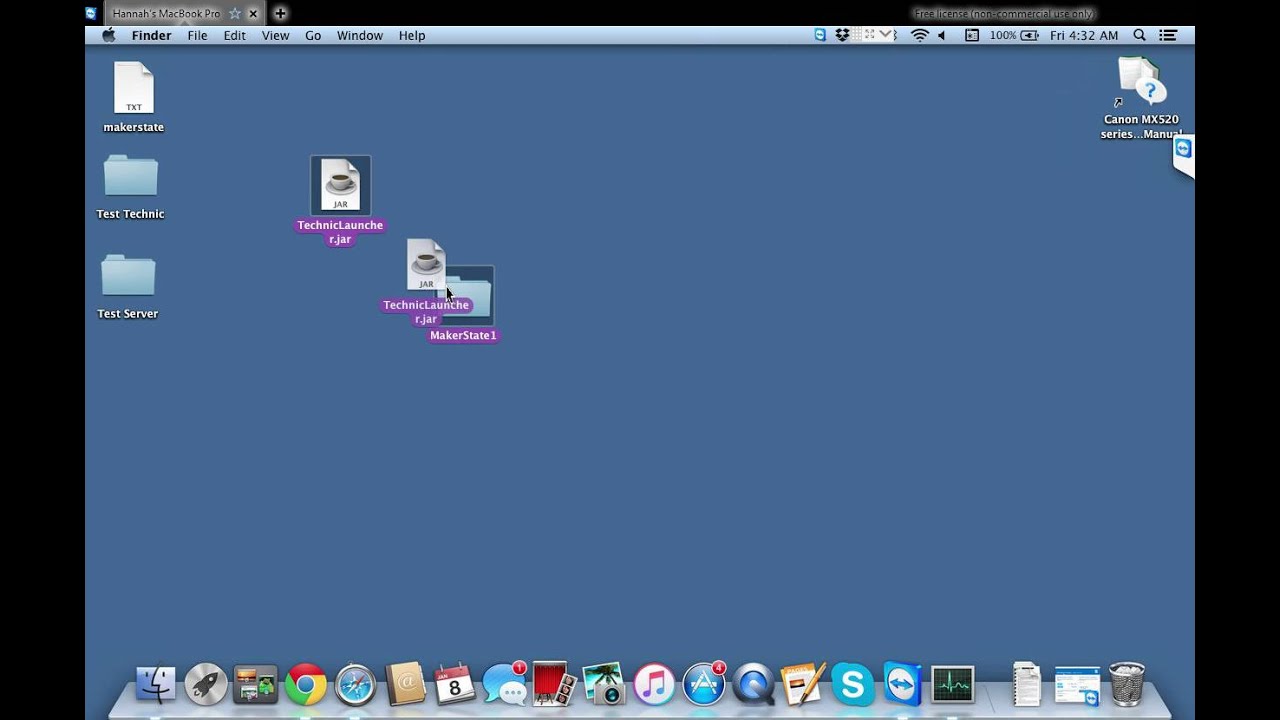Screen dimensions: 1280x720
Task: Open TeamViewer from the Dock
Action: 902,684
